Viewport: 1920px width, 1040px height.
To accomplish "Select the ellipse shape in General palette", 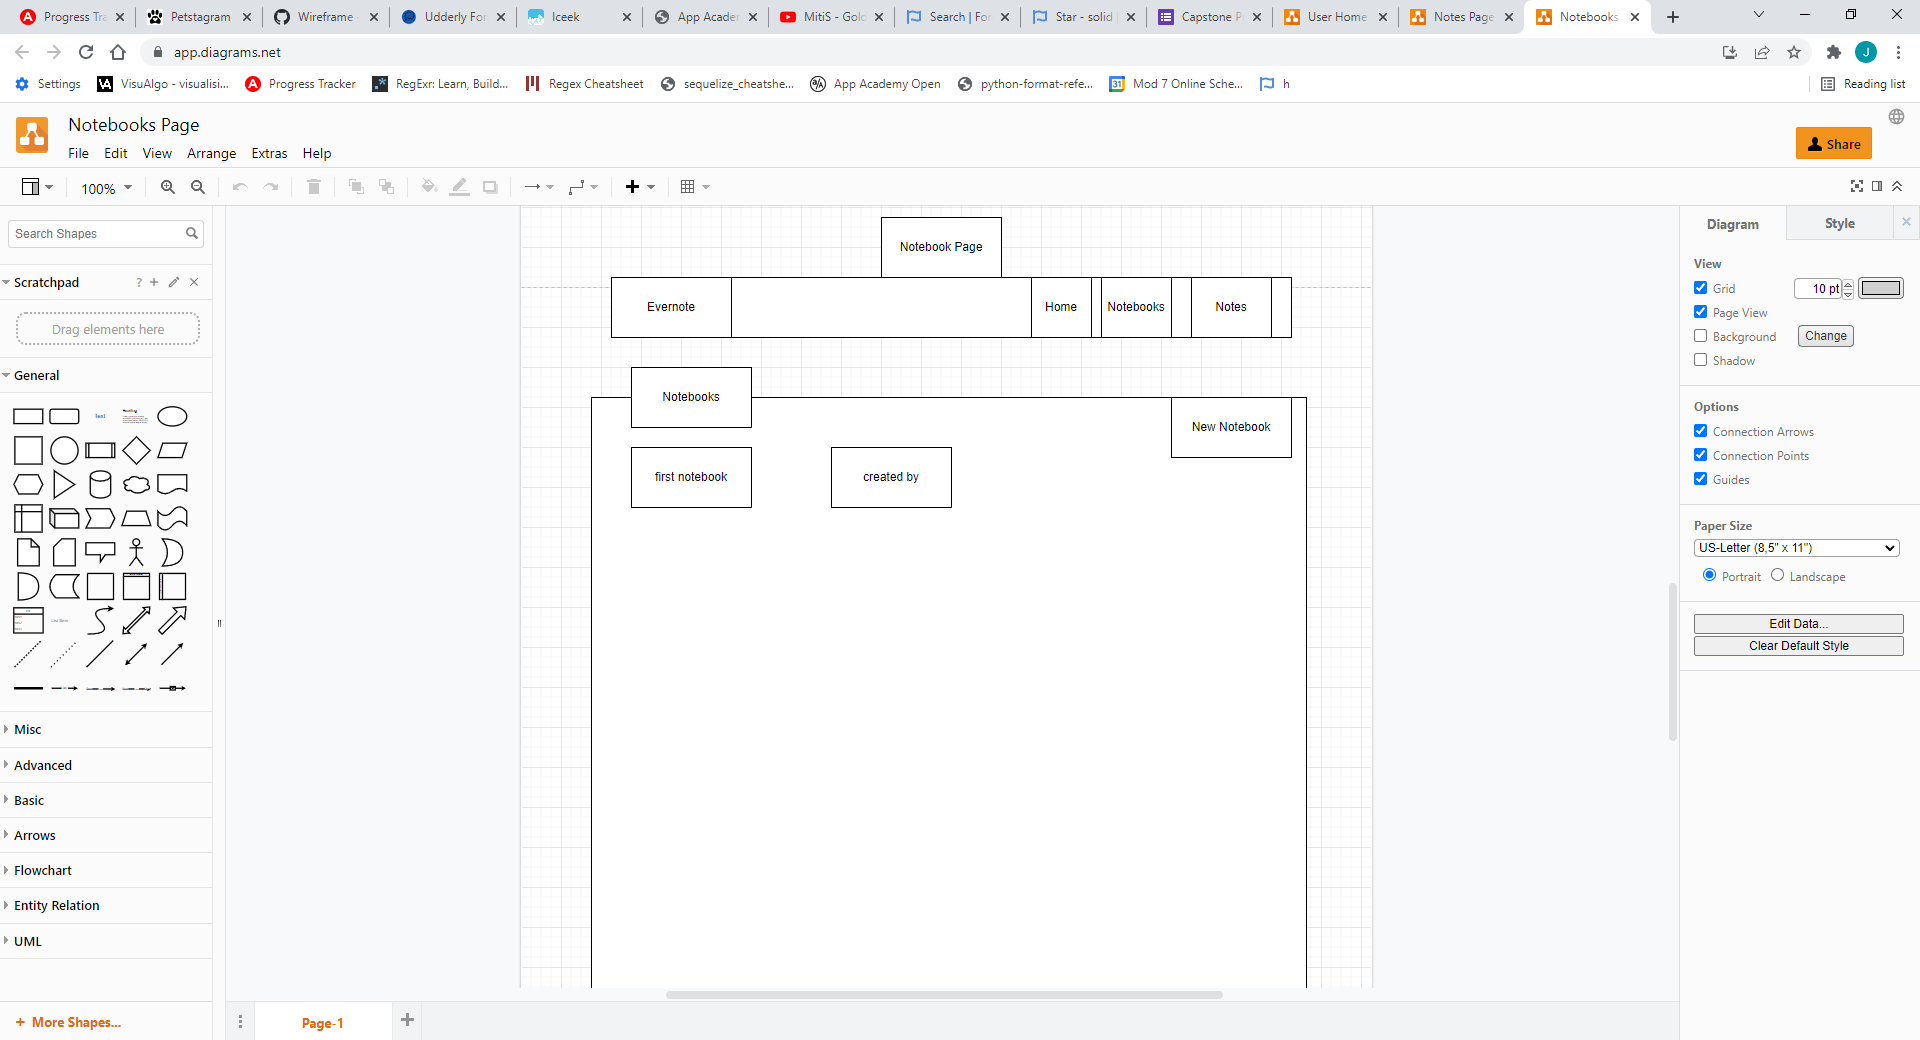I will pos(172,416).
